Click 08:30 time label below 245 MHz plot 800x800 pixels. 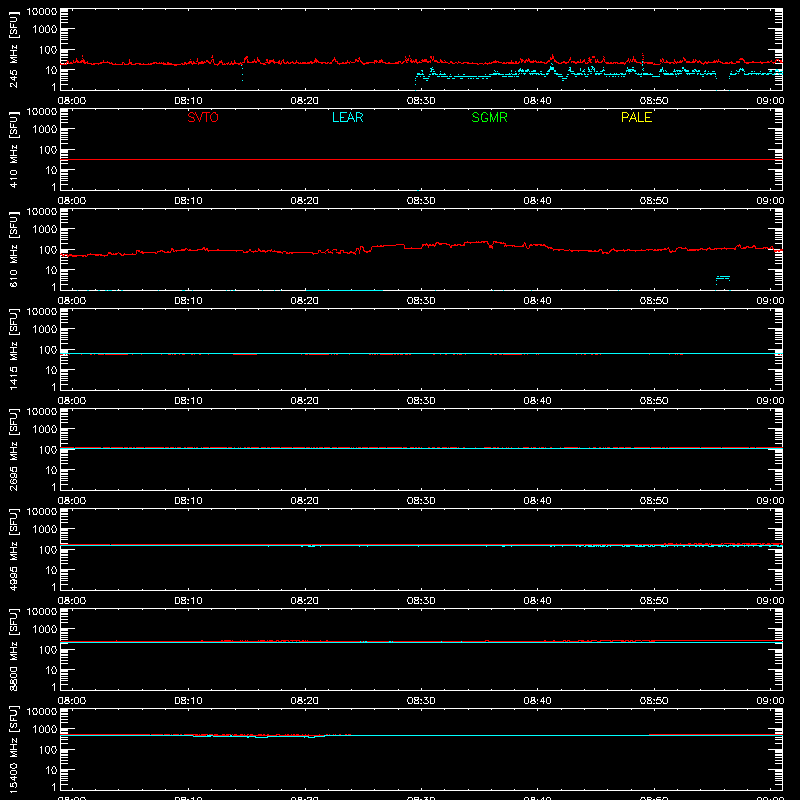421,101
